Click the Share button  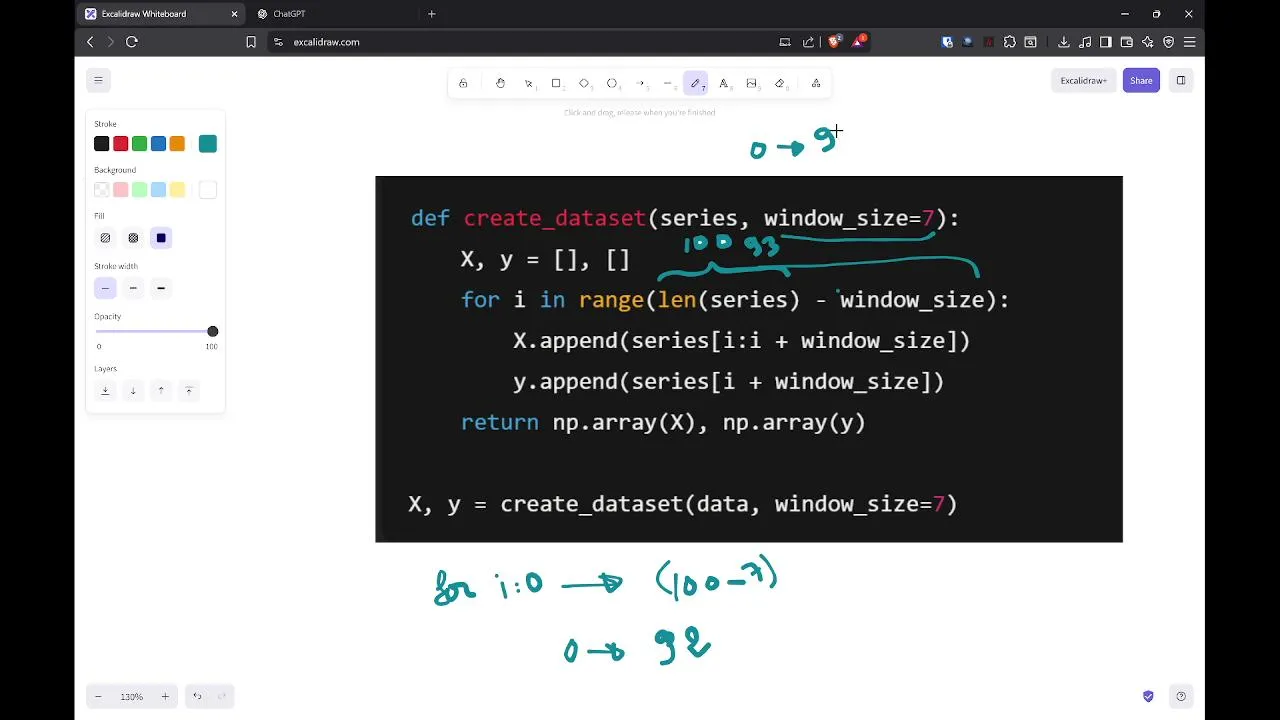[1141, 81]
